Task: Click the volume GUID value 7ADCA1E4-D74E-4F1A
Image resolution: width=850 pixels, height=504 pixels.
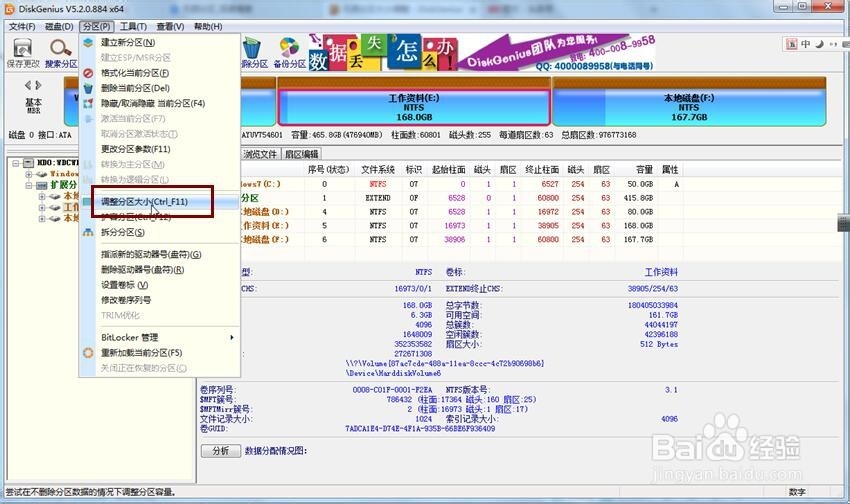Action: [420, 429]
